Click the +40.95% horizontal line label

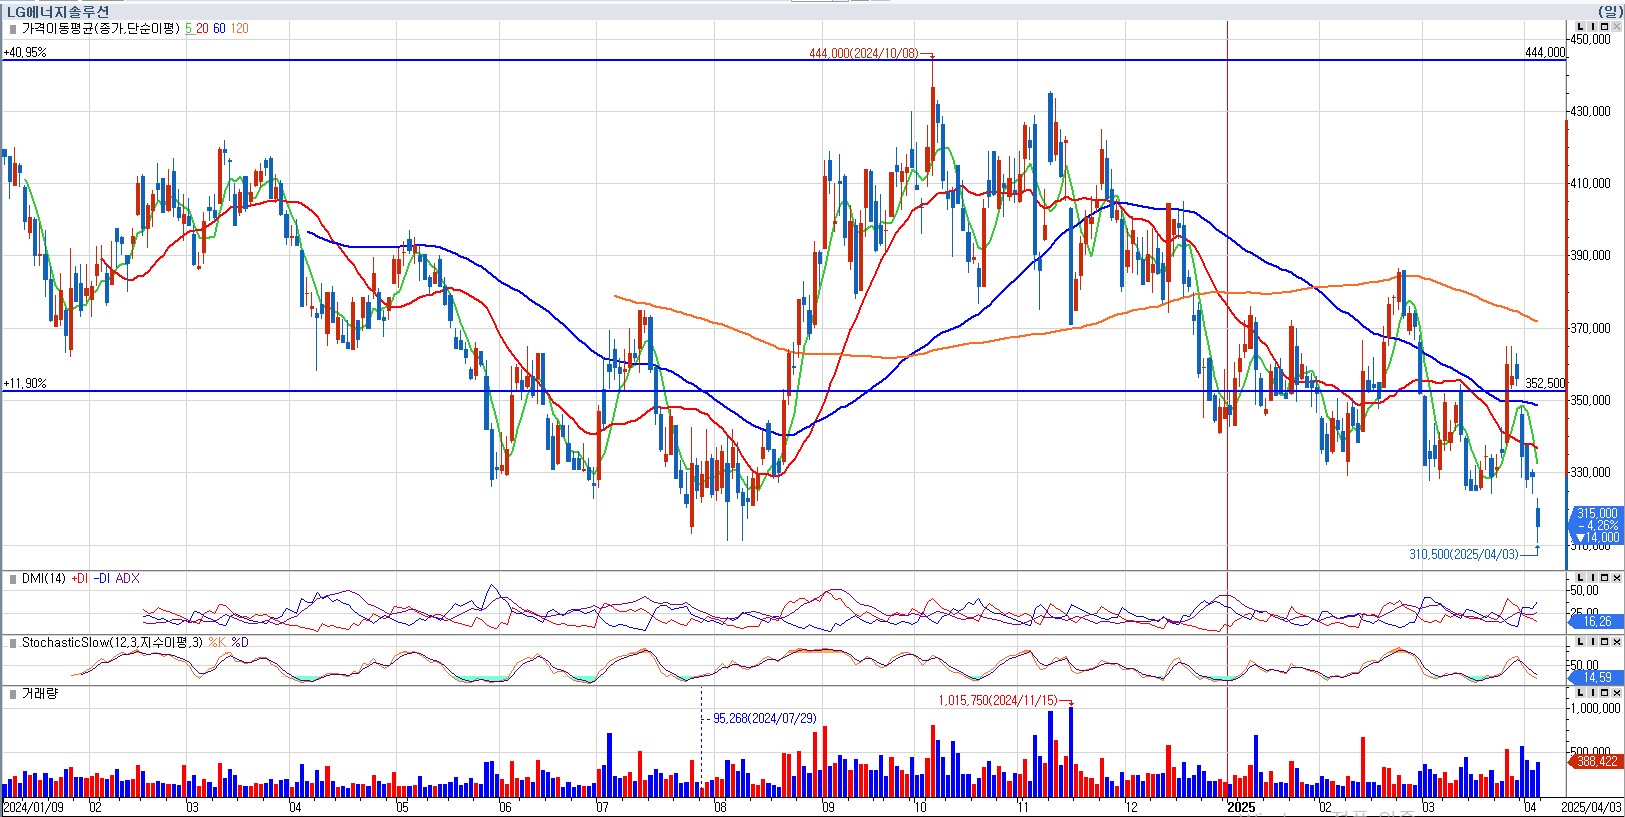pyautogui.click(x=25, y=53)
